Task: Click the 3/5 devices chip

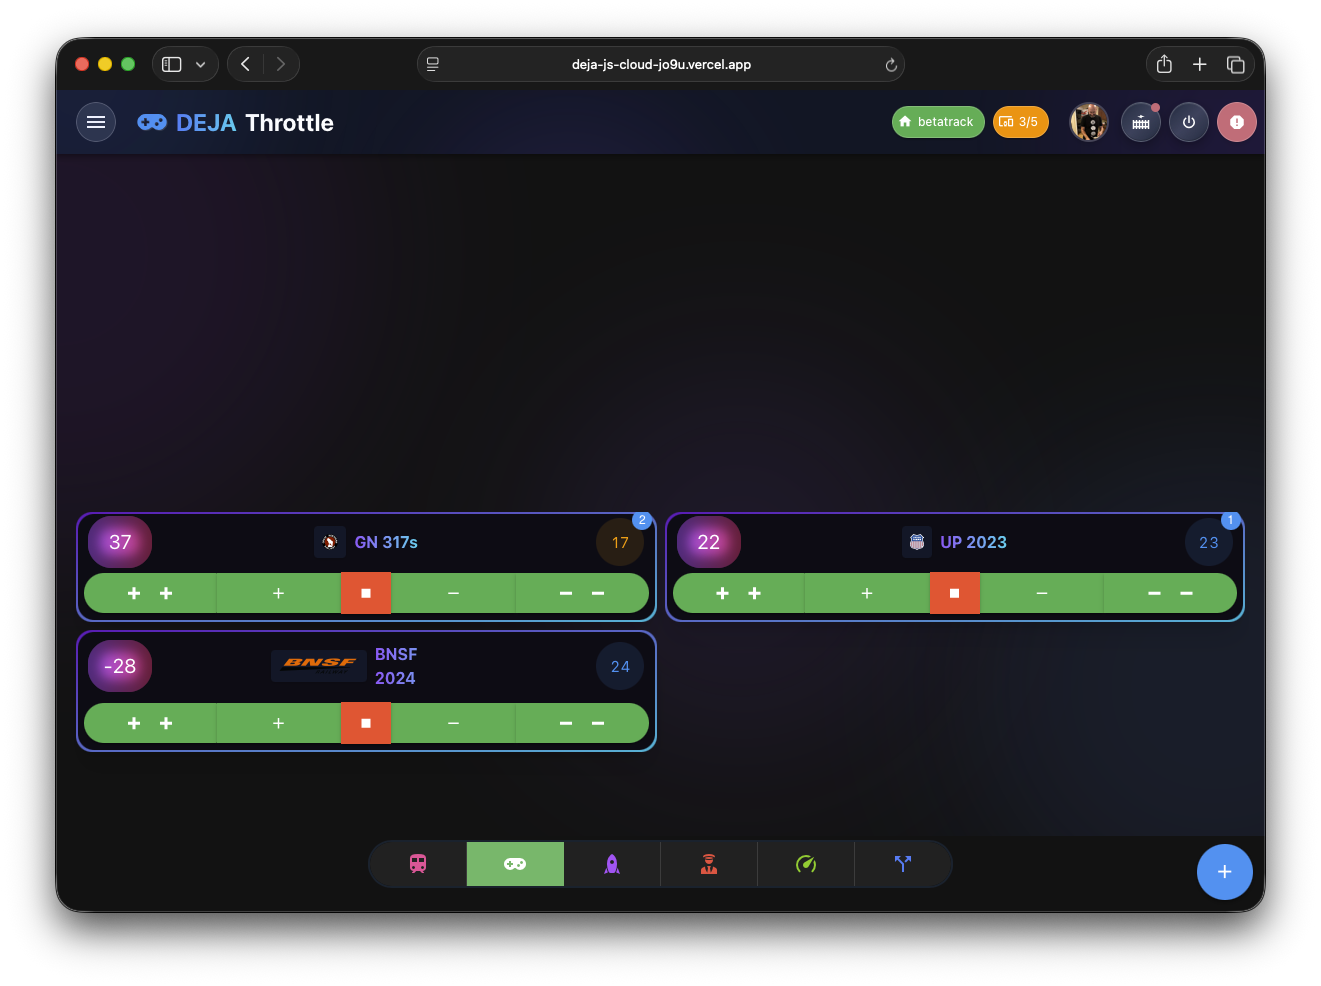Action: tap(1019, 122)
